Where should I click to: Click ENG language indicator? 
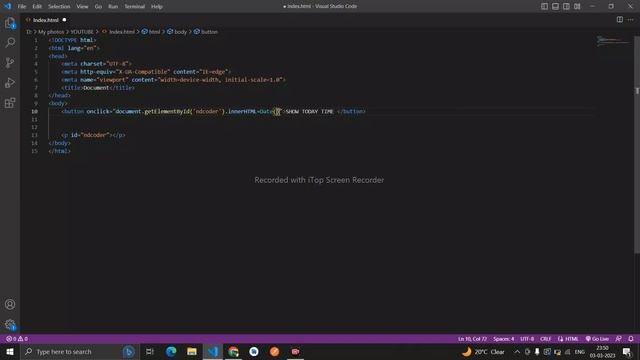[x=580, y=351]
